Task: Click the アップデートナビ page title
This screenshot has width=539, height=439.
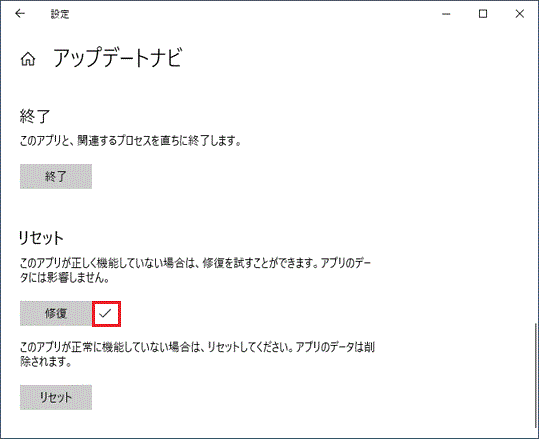Action: pos(118,57)
